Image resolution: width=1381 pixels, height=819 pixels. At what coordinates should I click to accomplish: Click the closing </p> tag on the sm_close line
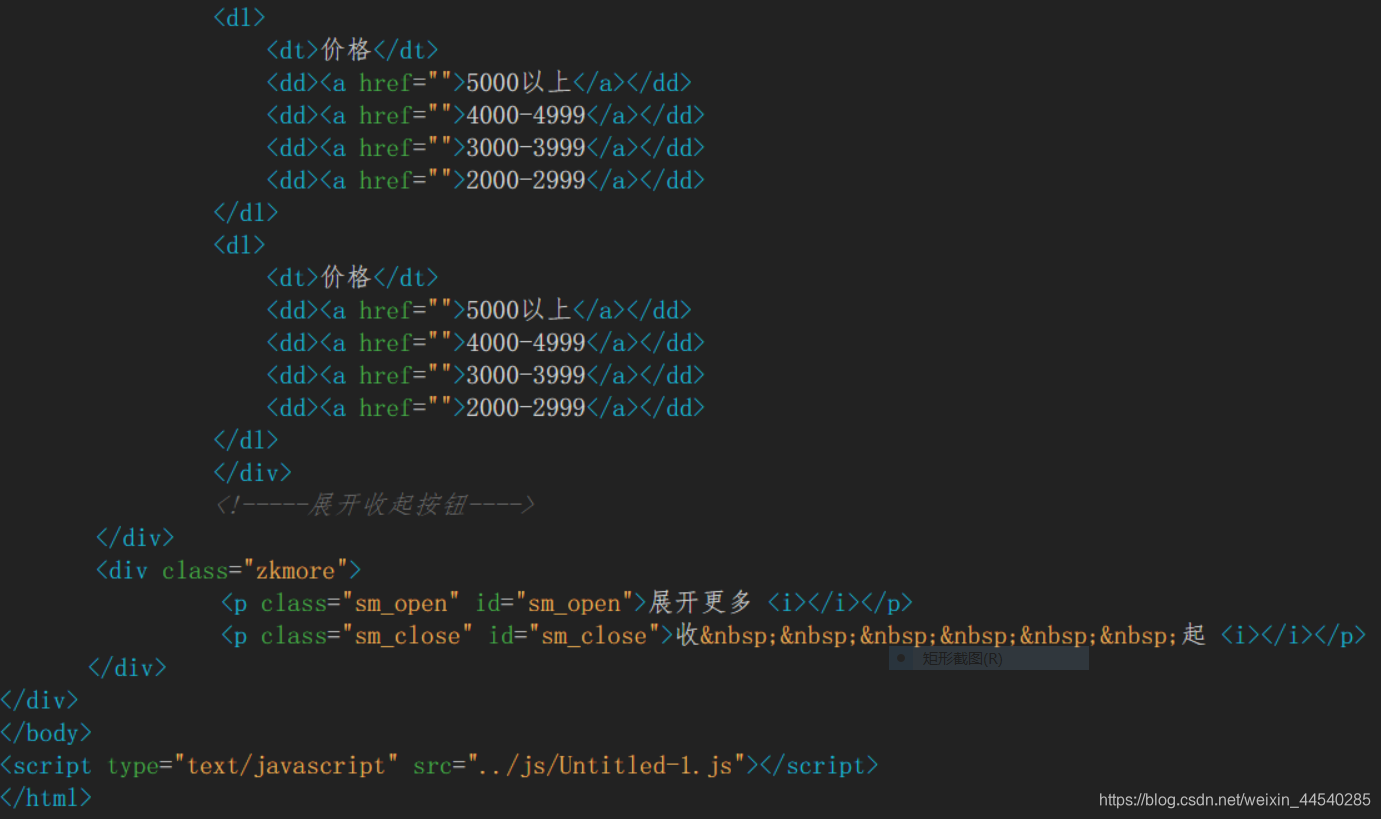[x=1340, y=636]
